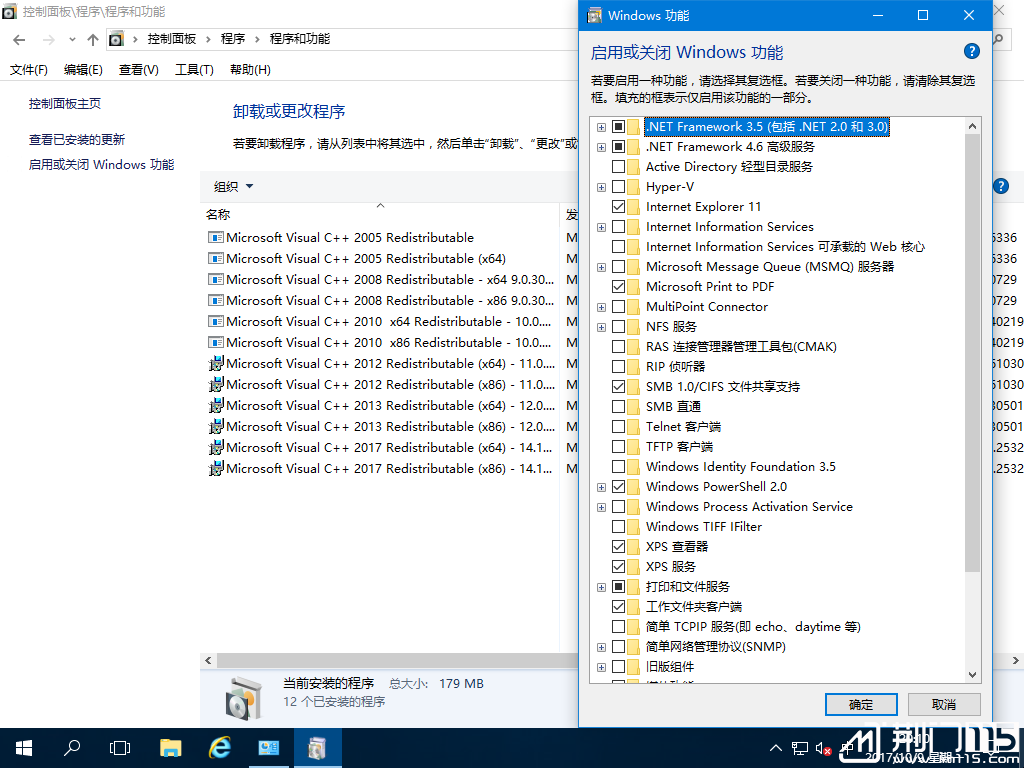Enable Hyper-V checkbox

pos(618,187)
